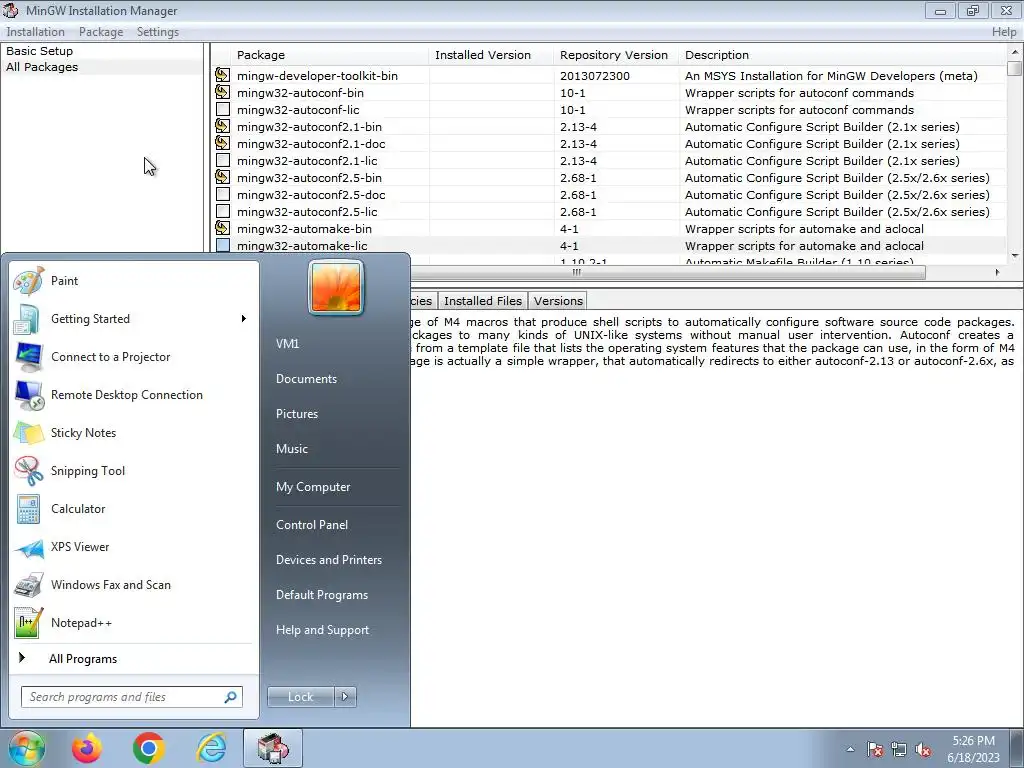Expand All Programs list
The width and height of the screenshot is (1024, 768).
(x=84, y=659)
